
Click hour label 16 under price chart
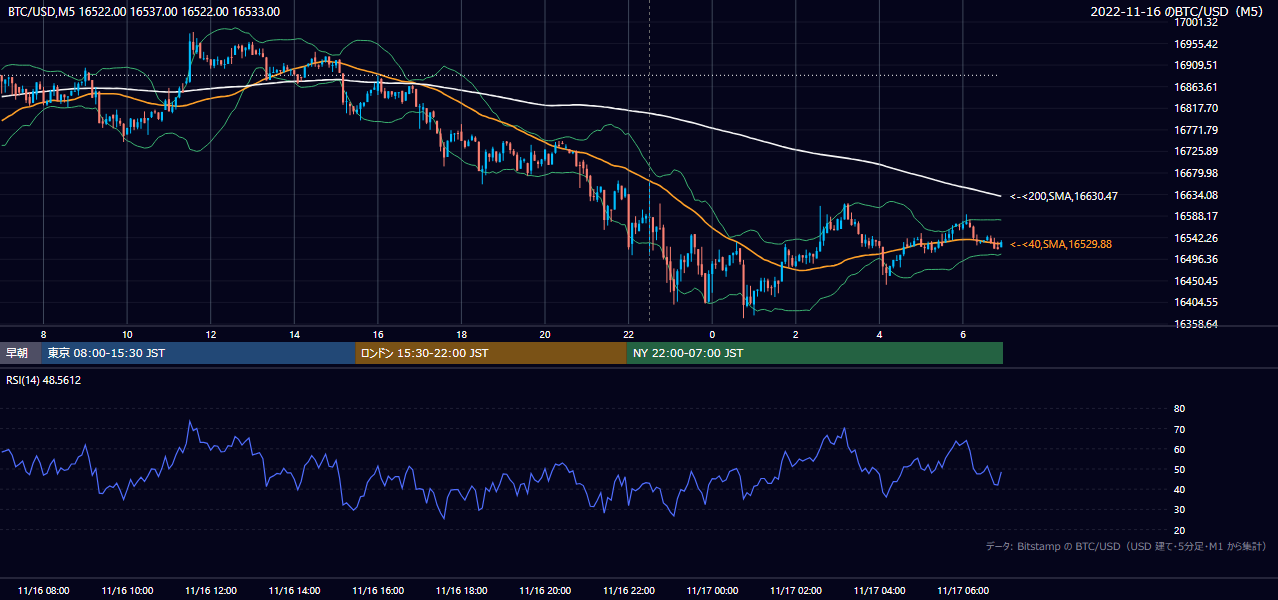point(378,334)
